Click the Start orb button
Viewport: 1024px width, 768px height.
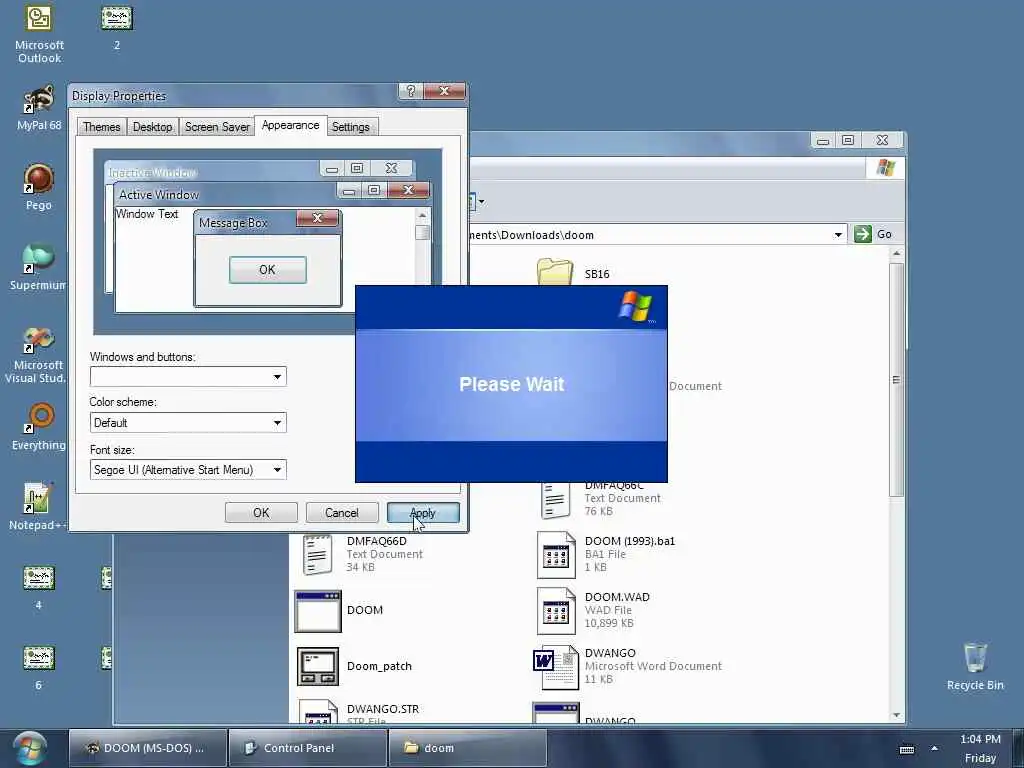click(29, 748)
